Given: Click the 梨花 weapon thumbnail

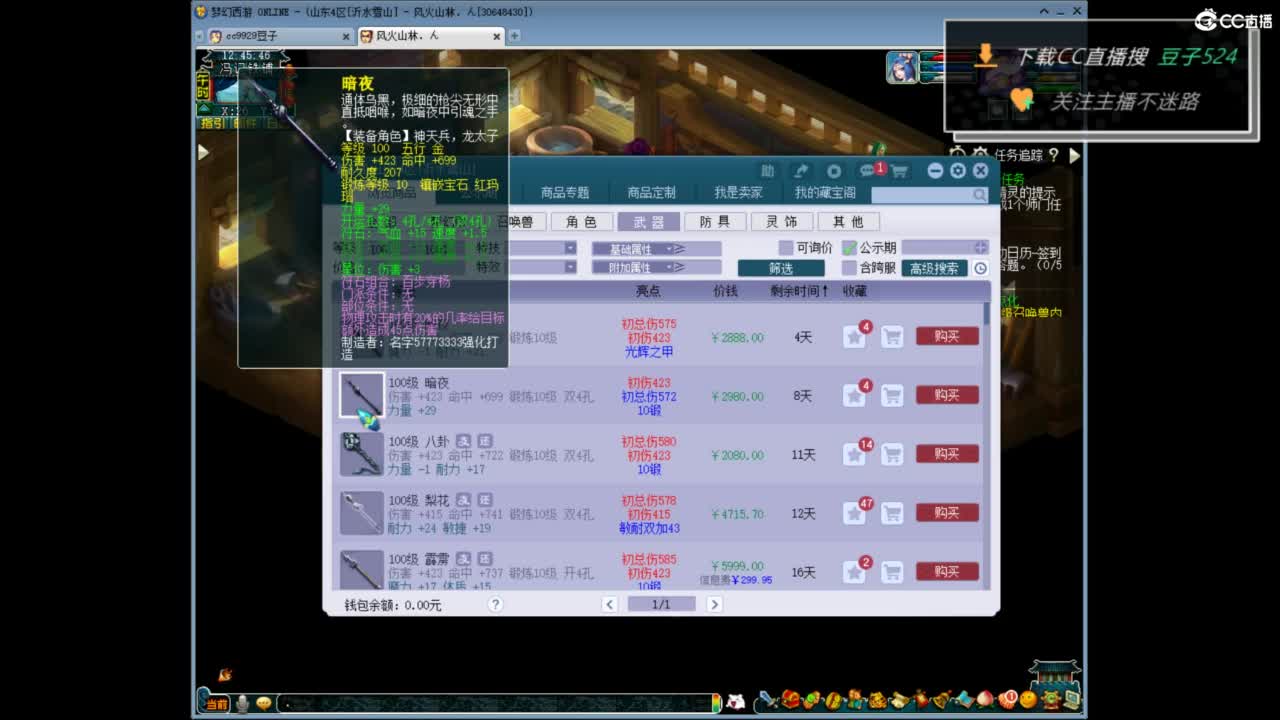Looking at the screenshot, I should [x=361, y=513].
